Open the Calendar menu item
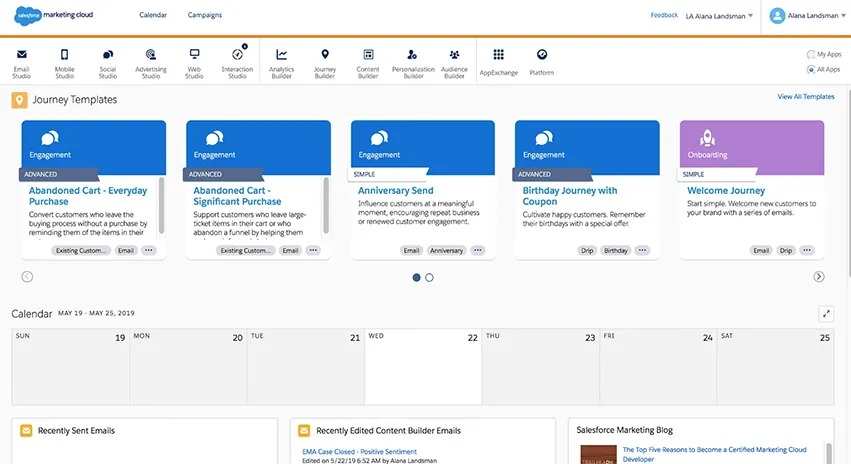Viewport: 851px width, 464px height. 153,15
